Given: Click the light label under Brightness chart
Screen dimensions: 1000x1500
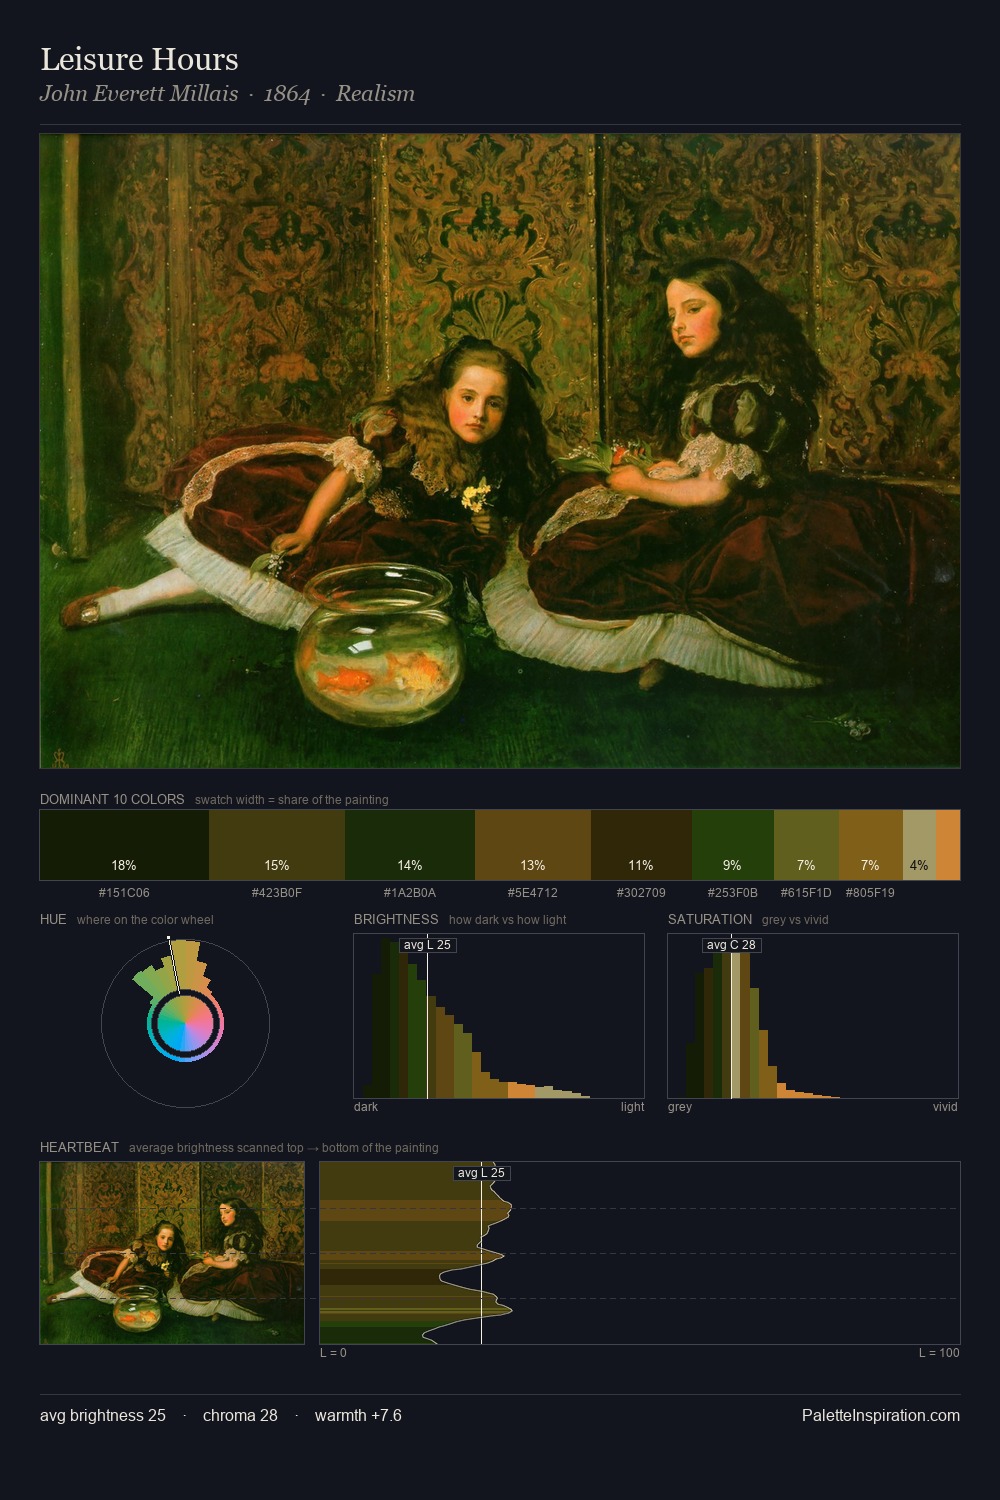Looking at the screenshot, I should [x=632, y=1107].
